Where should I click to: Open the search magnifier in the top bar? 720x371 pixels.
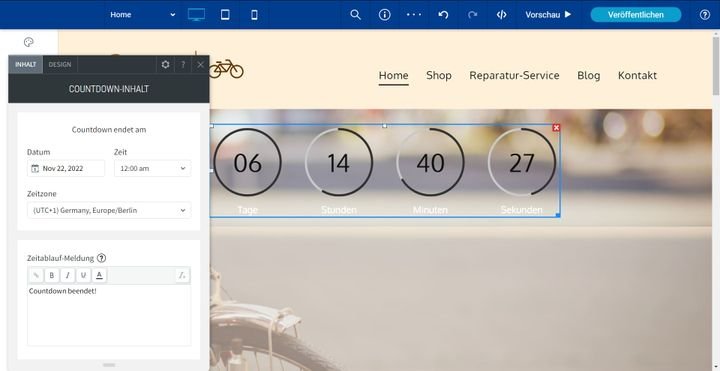tap(355, 15)
